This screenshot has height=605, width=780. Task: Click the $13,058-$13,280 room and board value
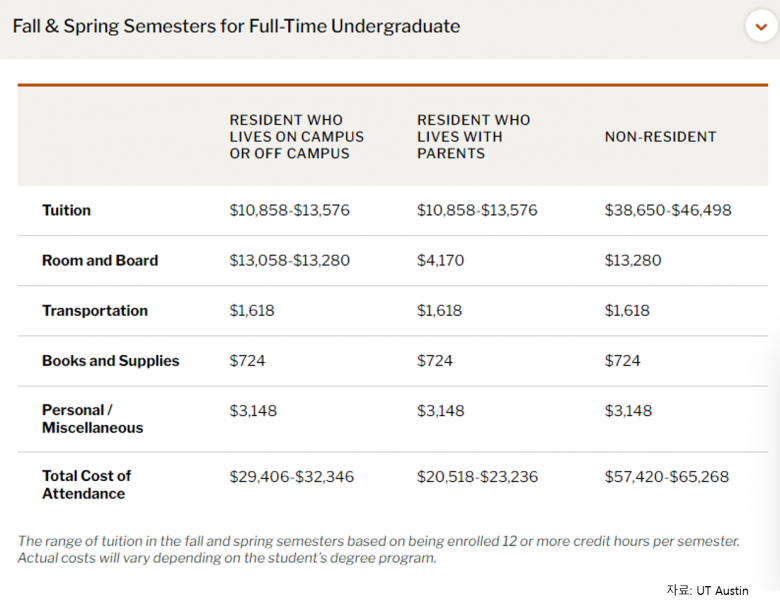[x=289, y=261]
